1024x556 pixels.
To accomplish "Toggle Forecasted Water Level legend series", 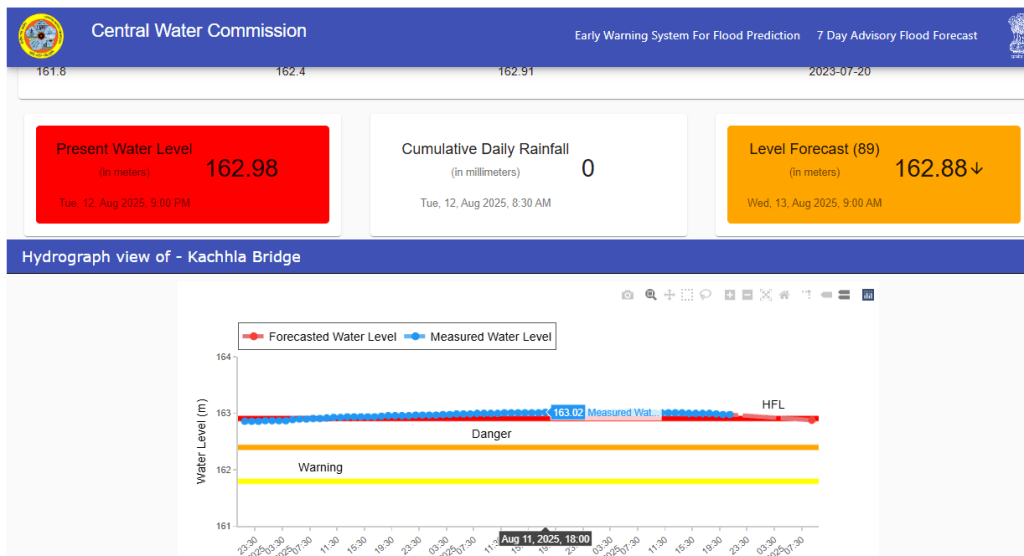I will tap(321, 337).
